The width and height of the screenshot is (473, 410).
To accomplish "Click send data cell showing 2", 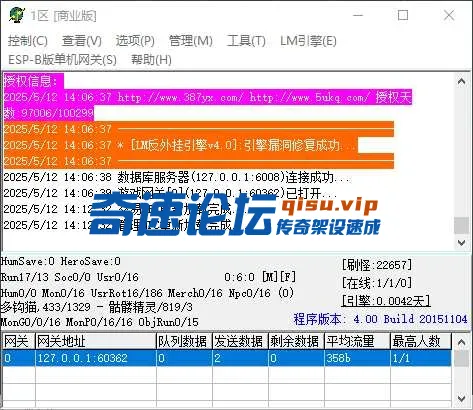I will coord(240,358).
